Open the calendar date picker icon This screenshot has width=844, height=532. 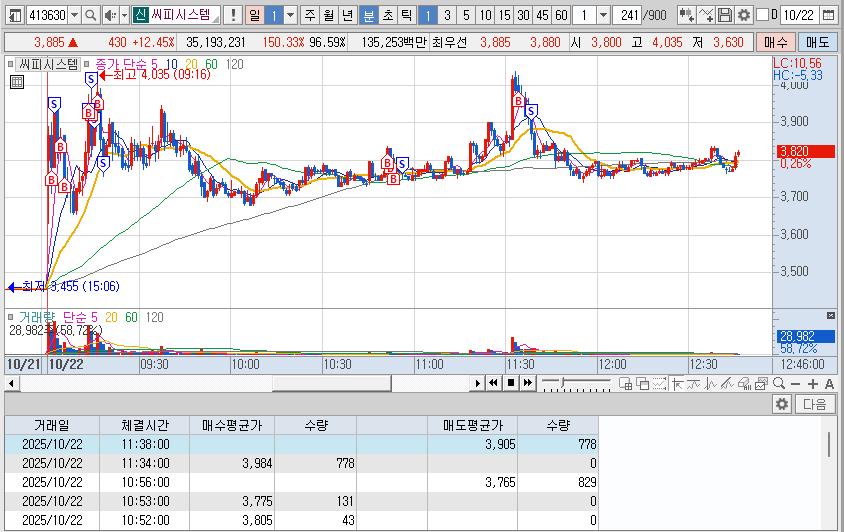(827, 15)
